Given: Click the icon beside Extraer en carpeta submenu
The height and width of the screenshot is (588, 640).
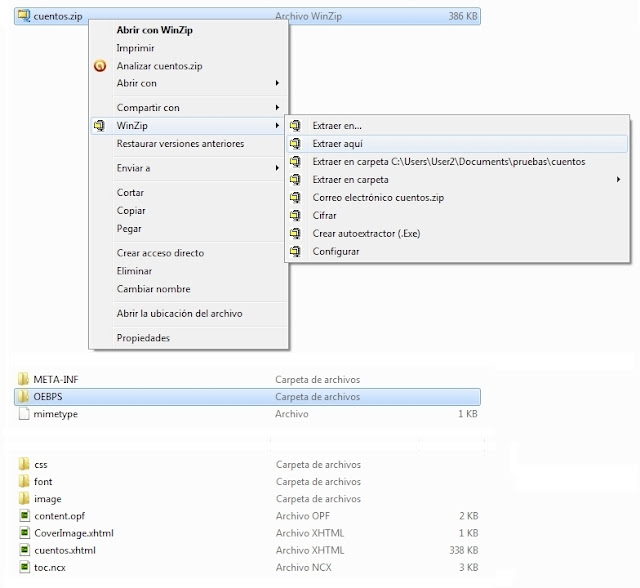Looking at the screenshot, I should click(295, 180).
